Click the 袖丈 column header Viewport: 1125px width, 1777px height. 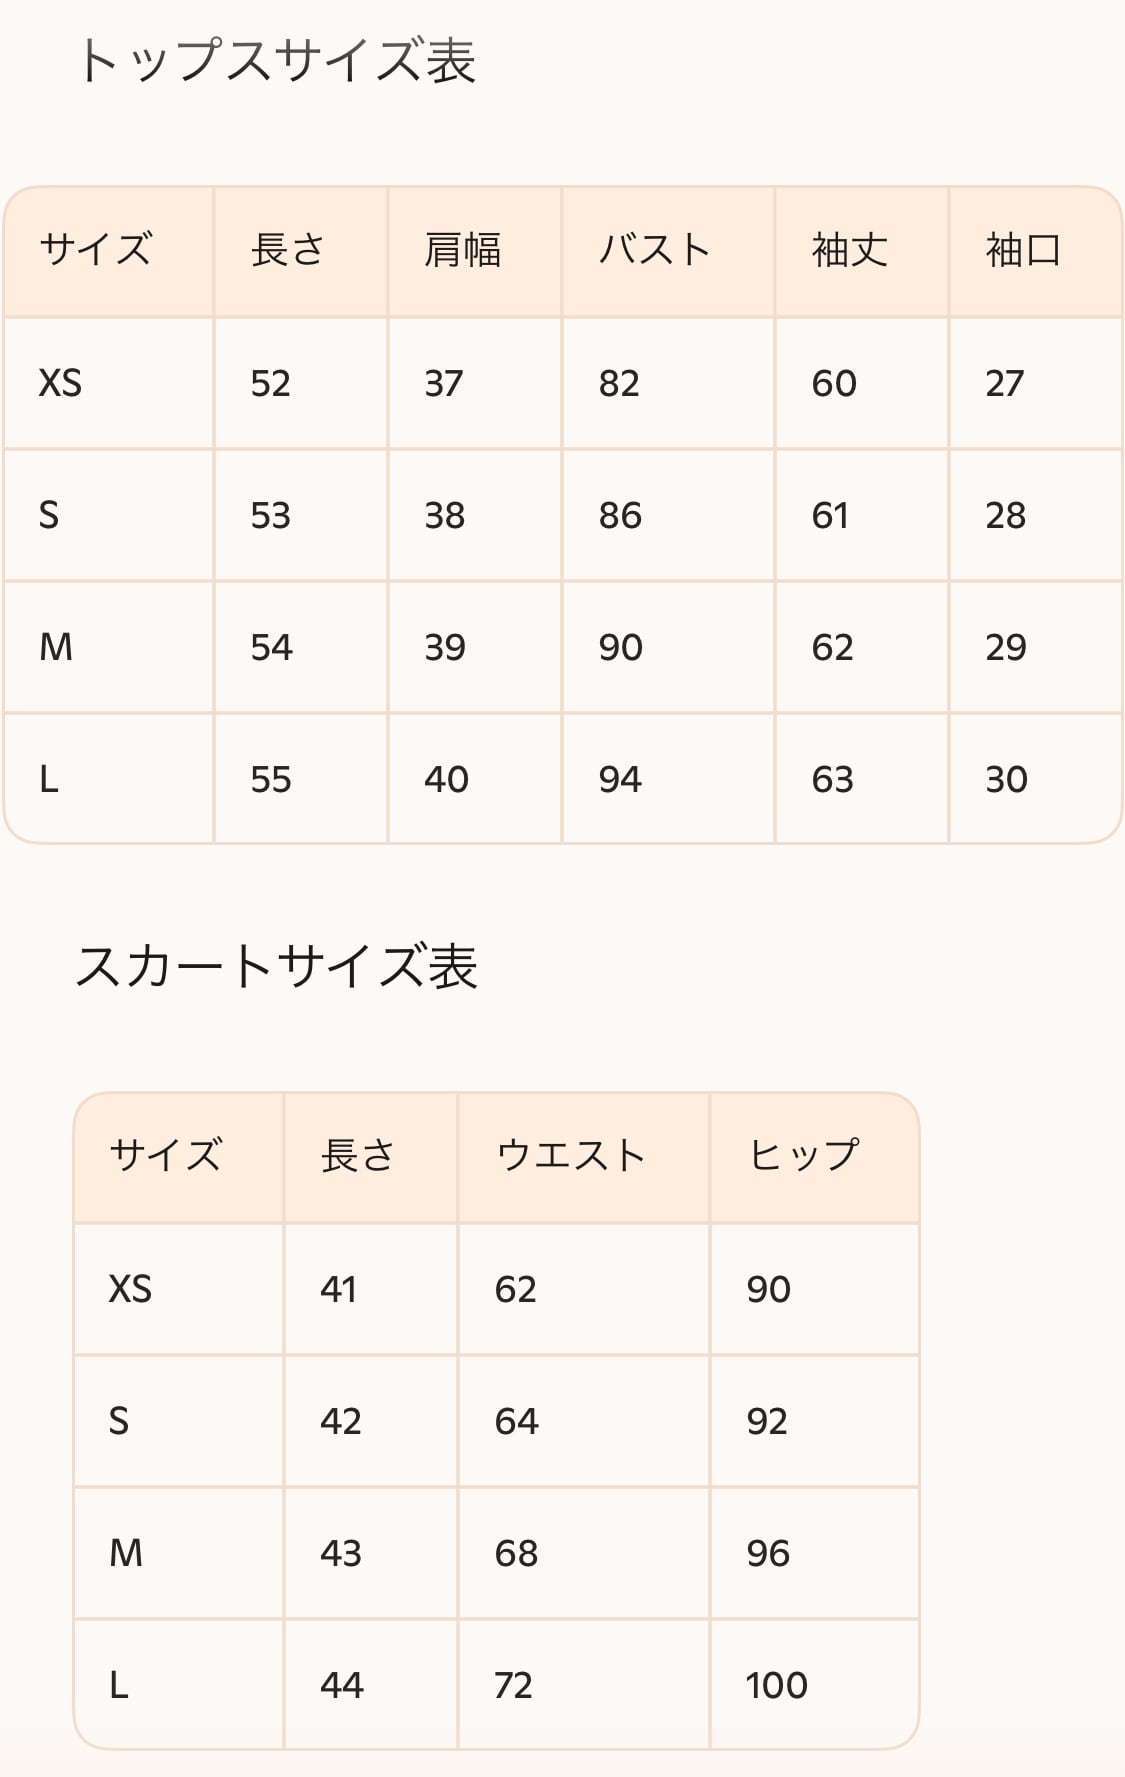[849, 250]
